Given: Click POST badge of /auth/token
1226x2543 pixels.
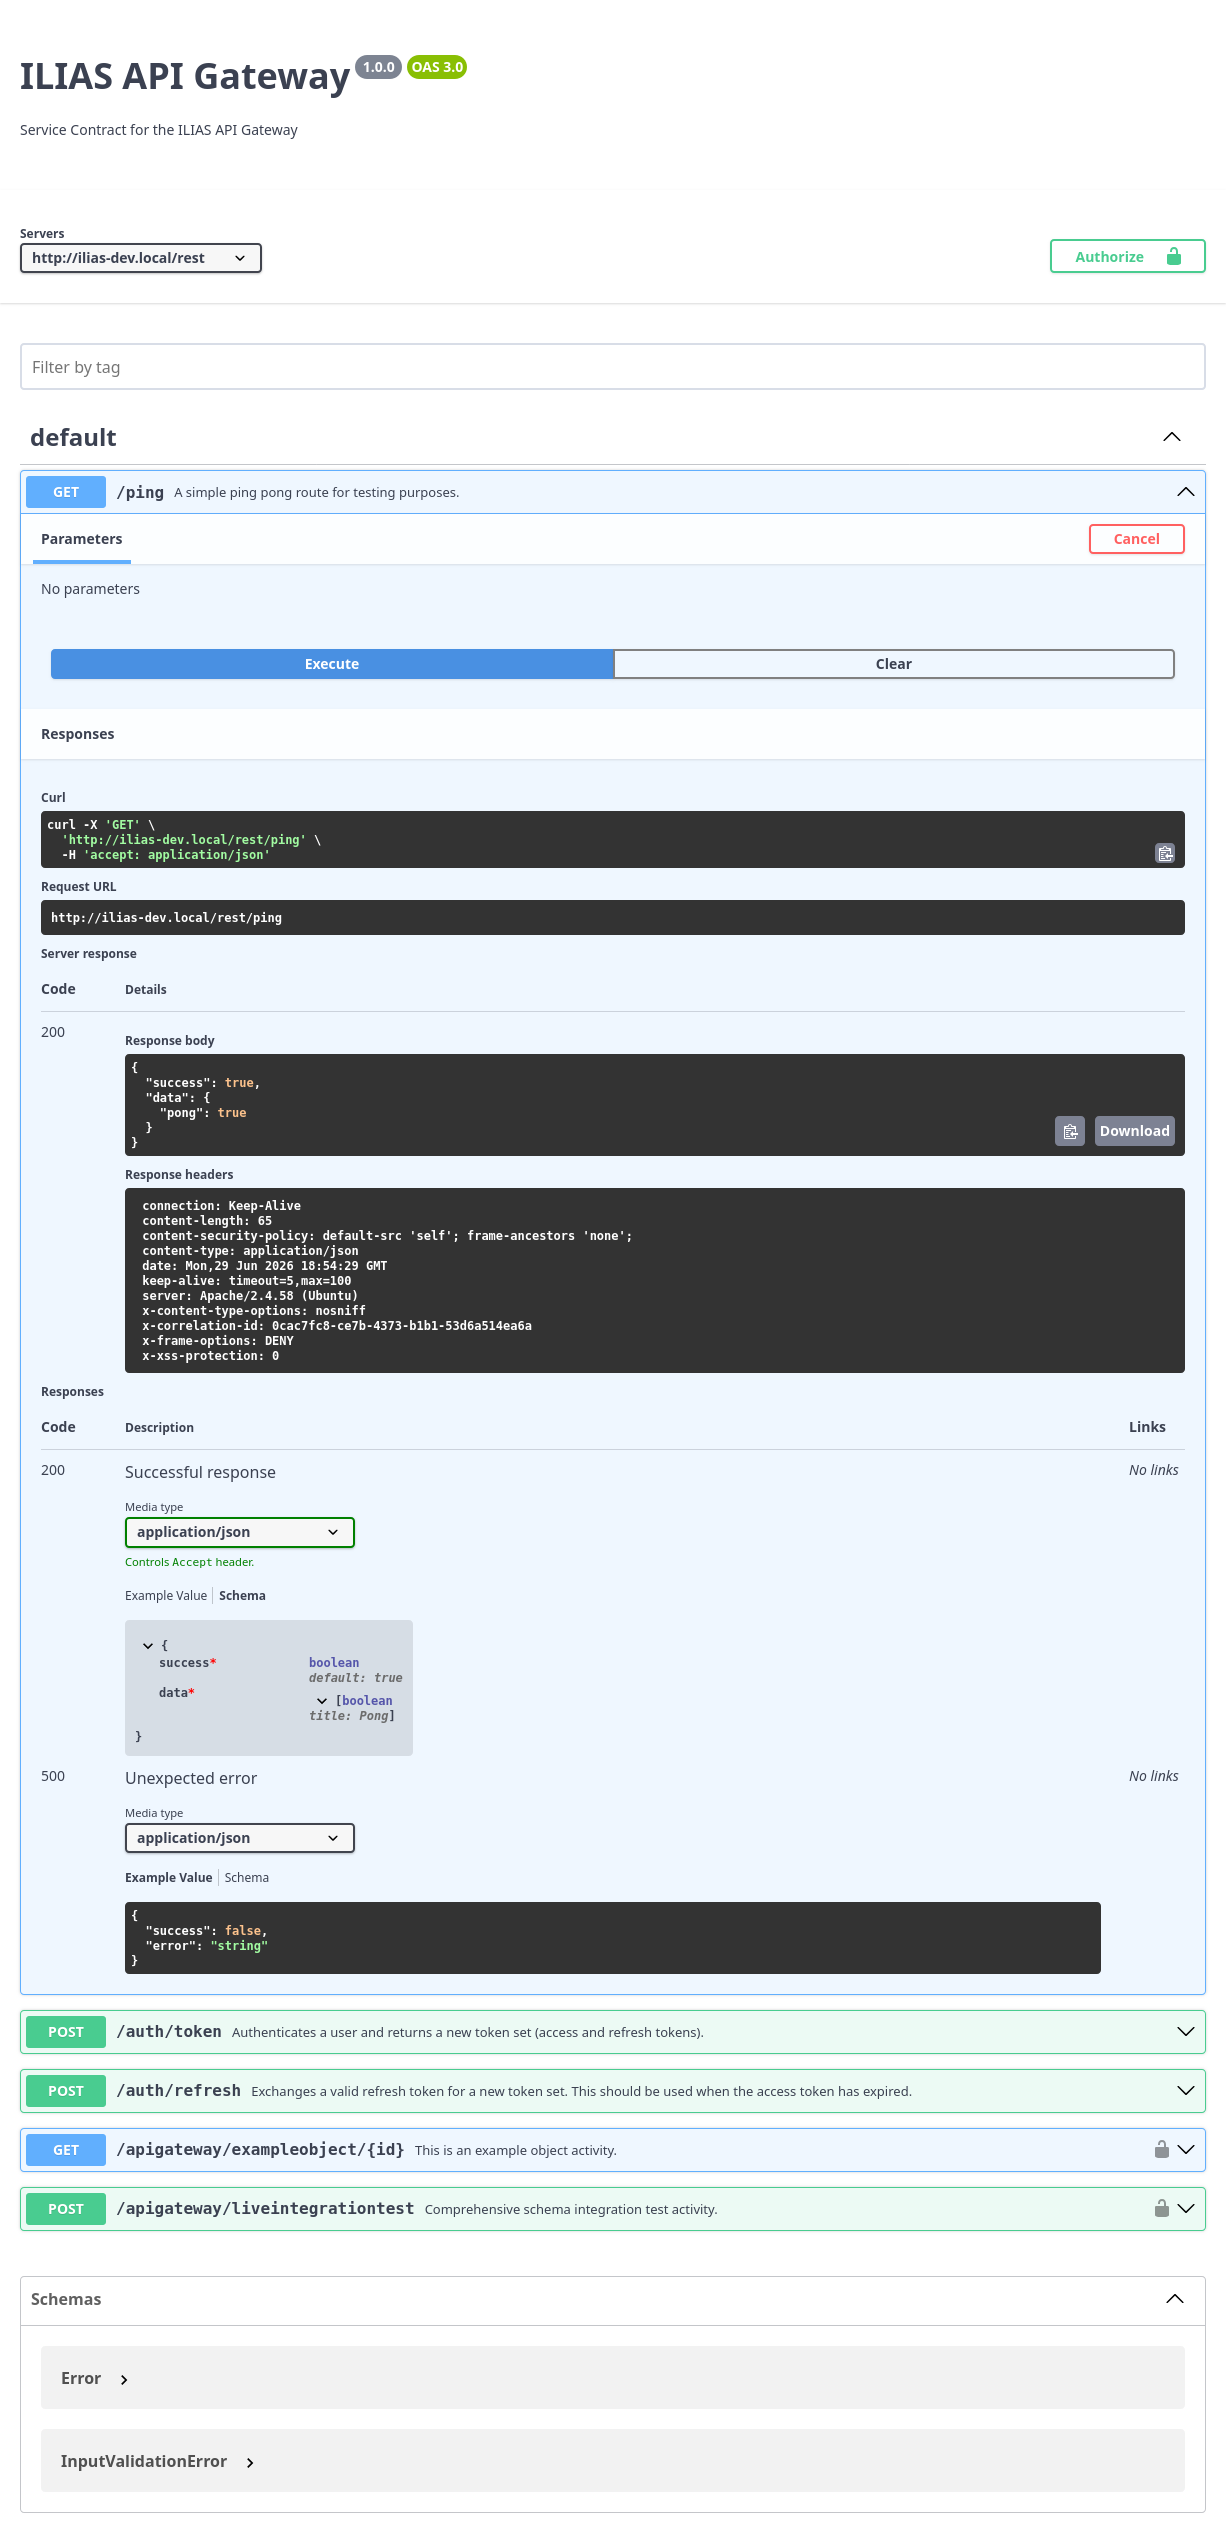Looking at the screenshot, I should pos(66,2031).
